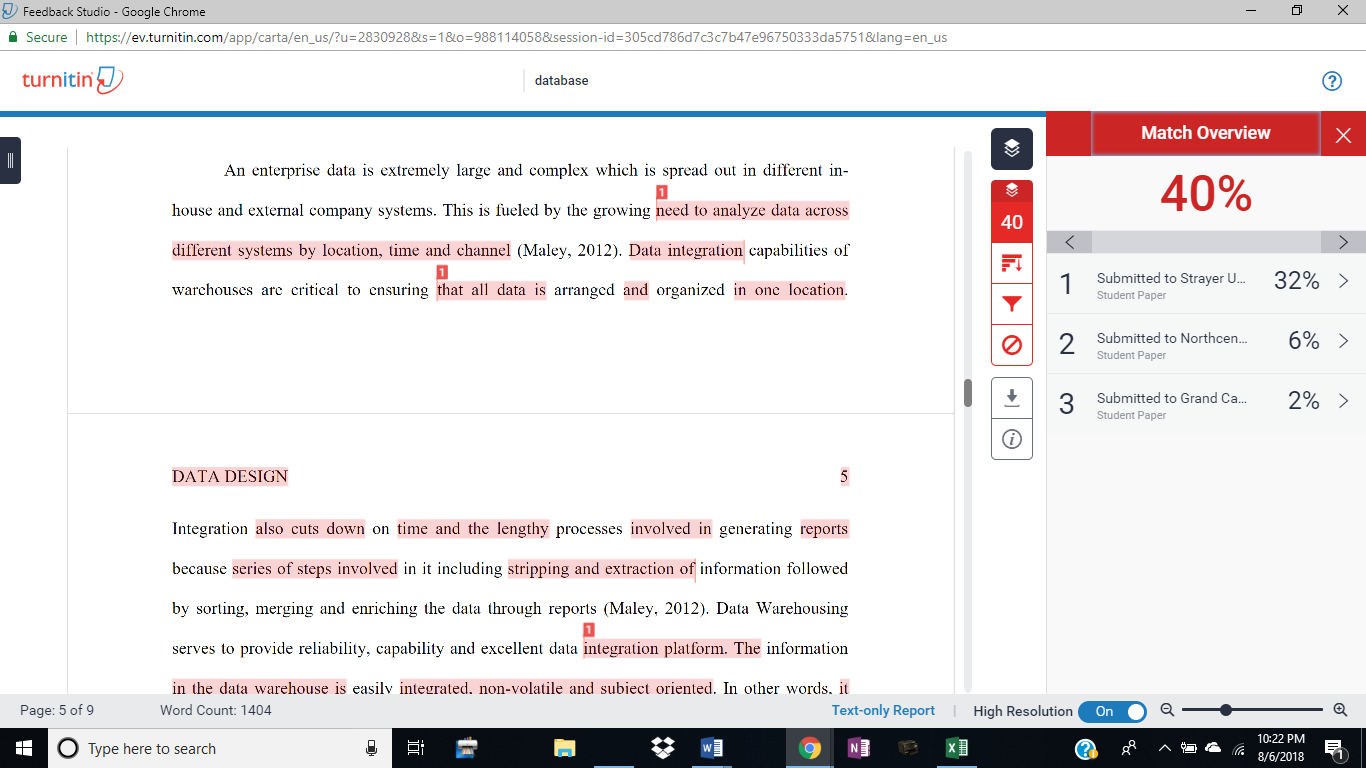Click the match flag above 'need to analyze'
The width and height of the screenshot is (1366, 768).
pos(661,192)
